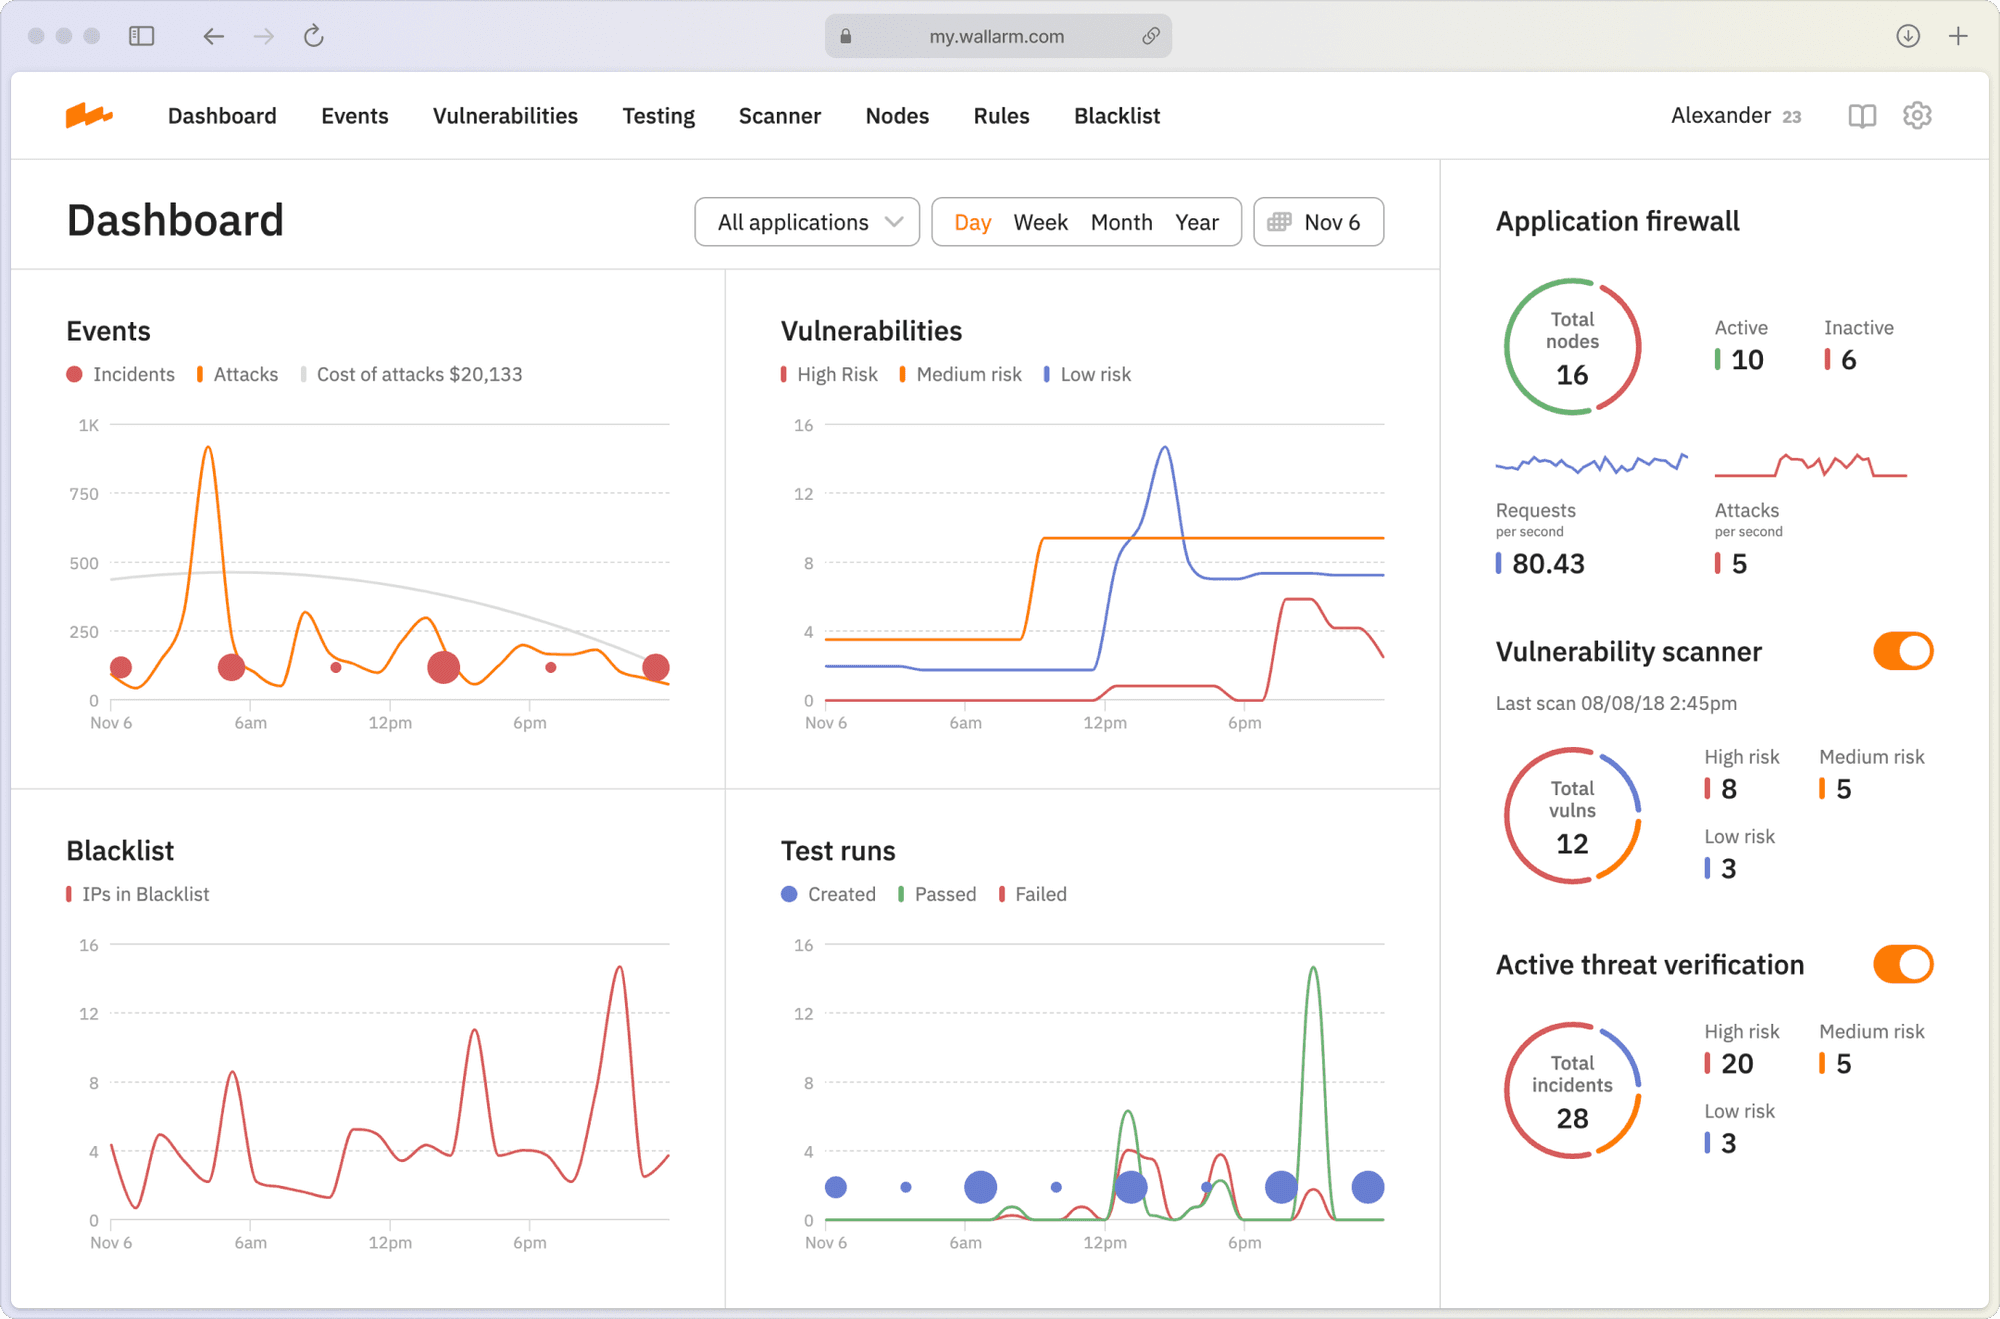Click the Incidents red legend dot
The width and height of the screenshot is (2000, 1319).
(x=74, y=375)
